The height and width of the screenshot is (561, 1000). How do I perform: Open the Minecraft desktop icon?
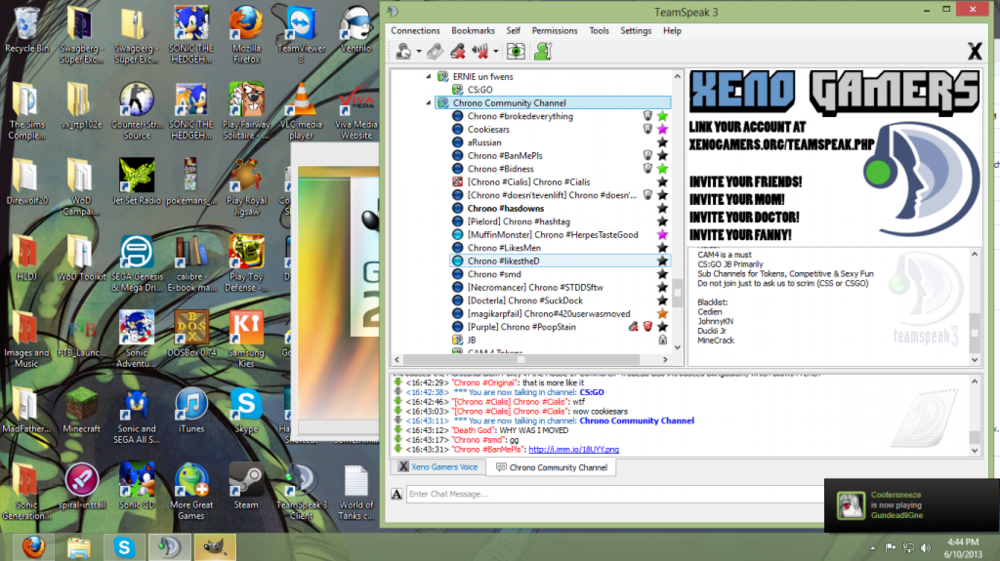82,411
